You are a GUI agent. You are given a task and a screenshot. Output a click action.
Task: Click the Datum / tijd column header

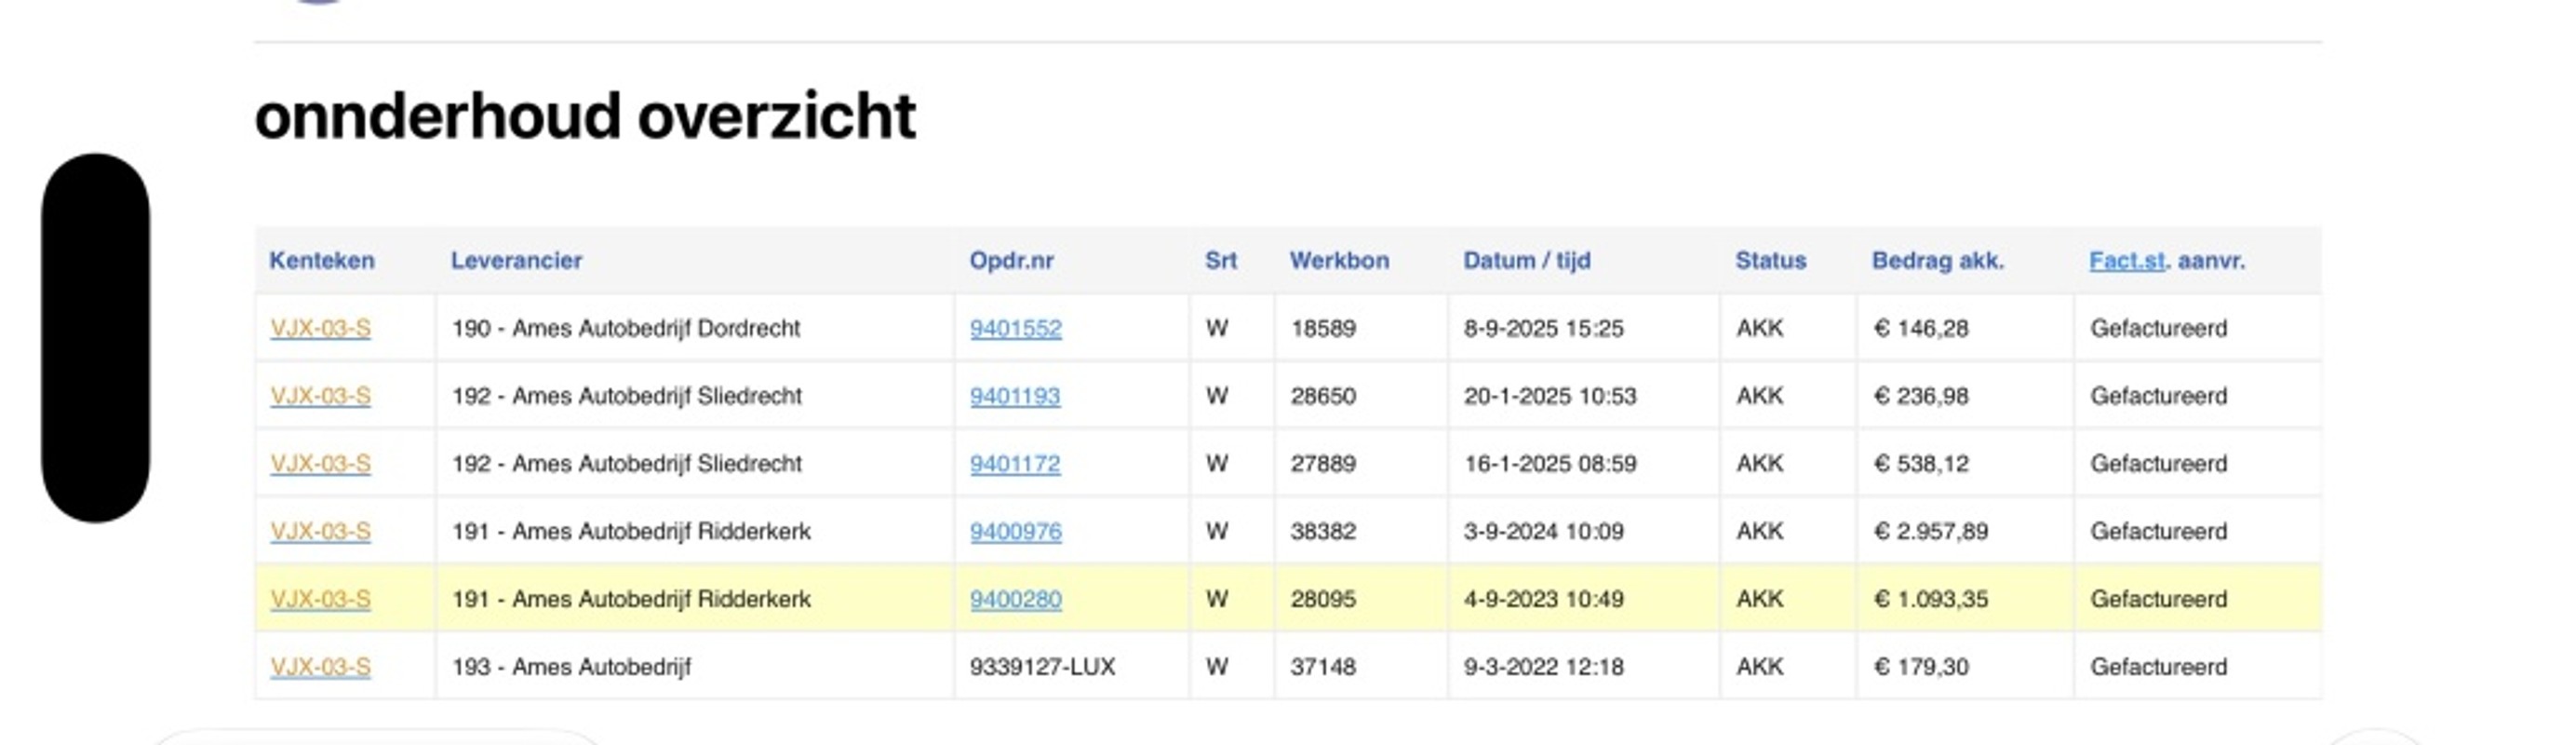click(x=1526, y=261)
